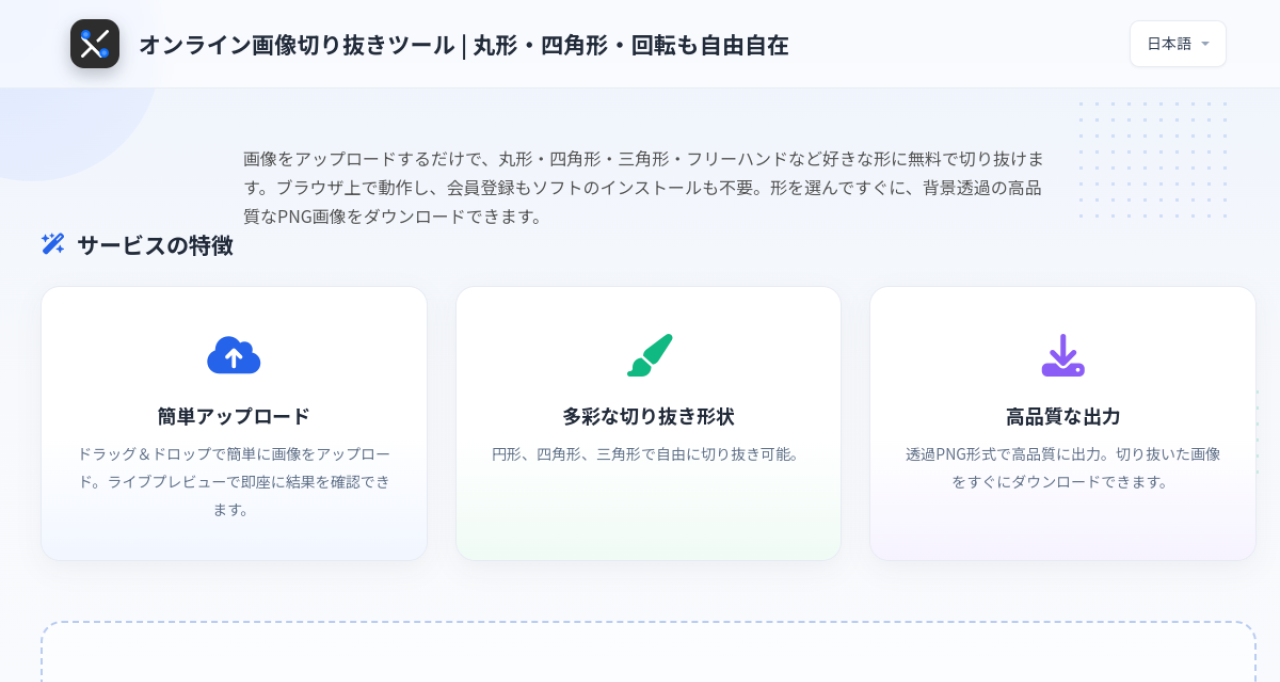
Task: Click the dropdown arrow beside 日本語
Action: 1205,44
